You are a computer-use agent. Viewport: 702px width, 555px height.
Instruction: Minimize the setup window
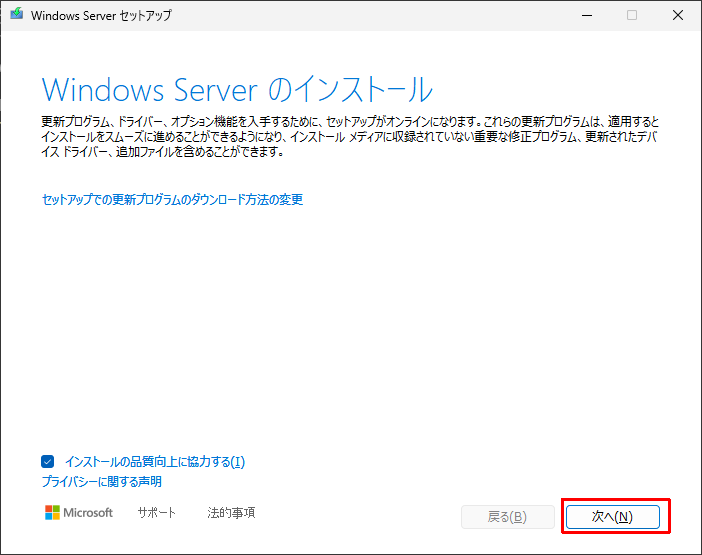(587, 15)
